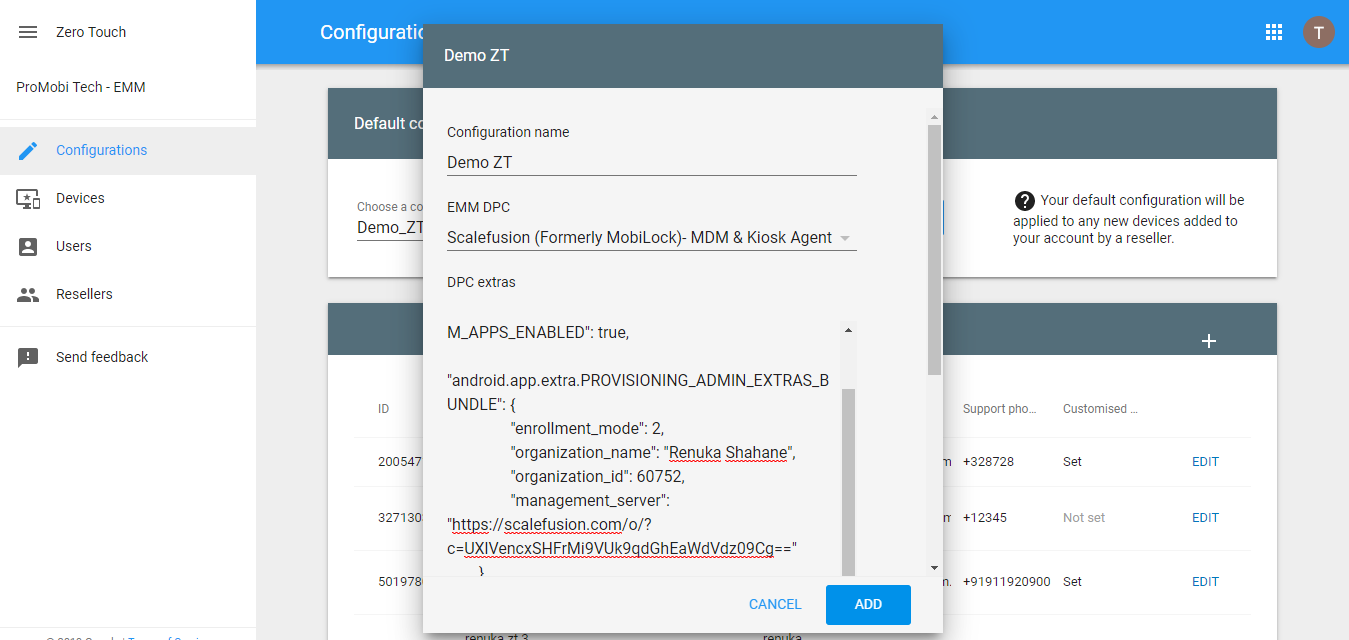Click the help question mark icon

tap(1024, 200)
